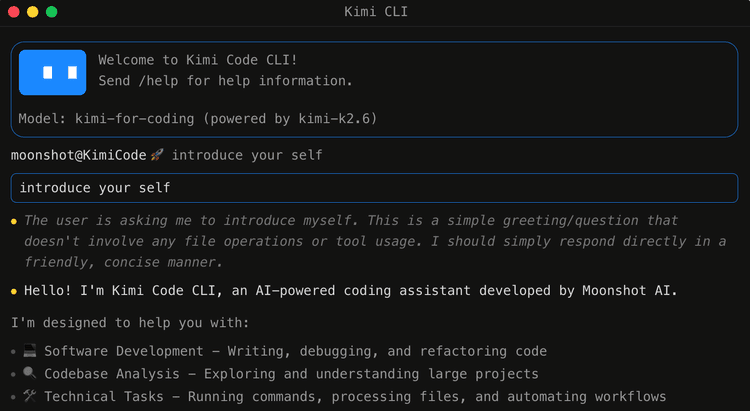
Task: Click the red close window button
Action: click(14, 12)
